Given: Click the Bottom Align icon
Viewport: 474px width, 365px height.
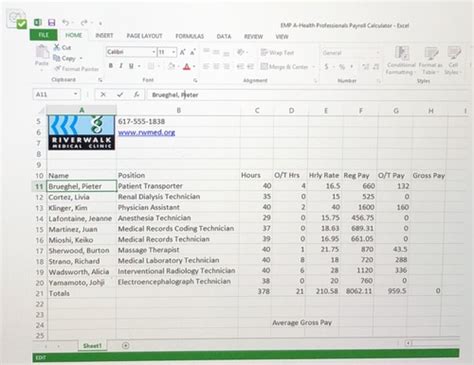Looking at the screenshot, I should click(x=226, y=53).
